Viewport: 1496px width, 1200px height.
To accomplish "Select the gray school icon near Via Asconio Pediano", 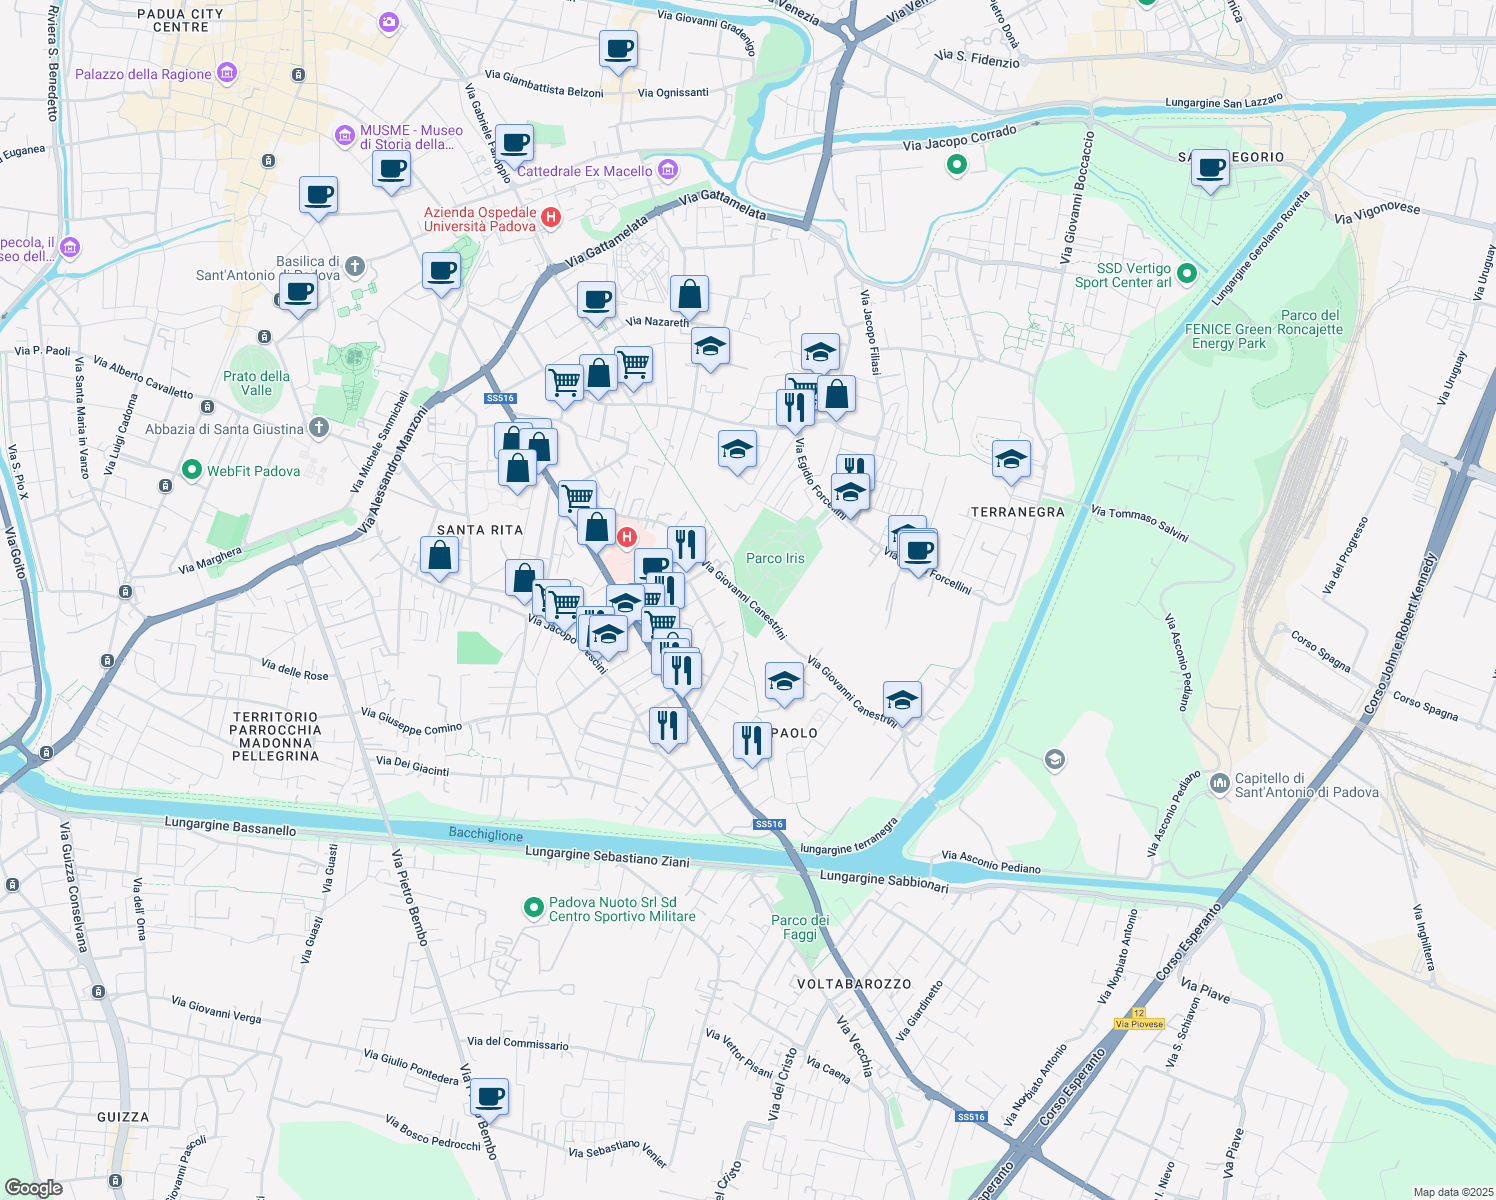I will click(1054, 761).
